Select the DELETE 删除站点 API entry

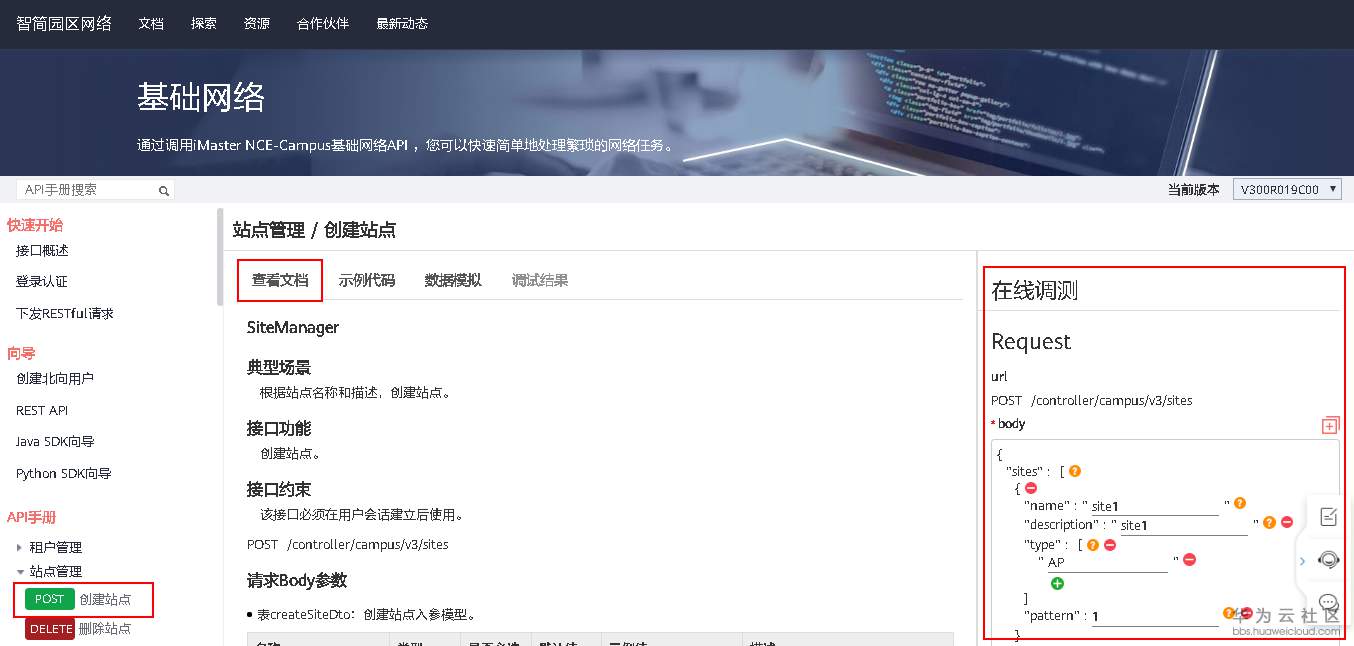click(78, 629)
